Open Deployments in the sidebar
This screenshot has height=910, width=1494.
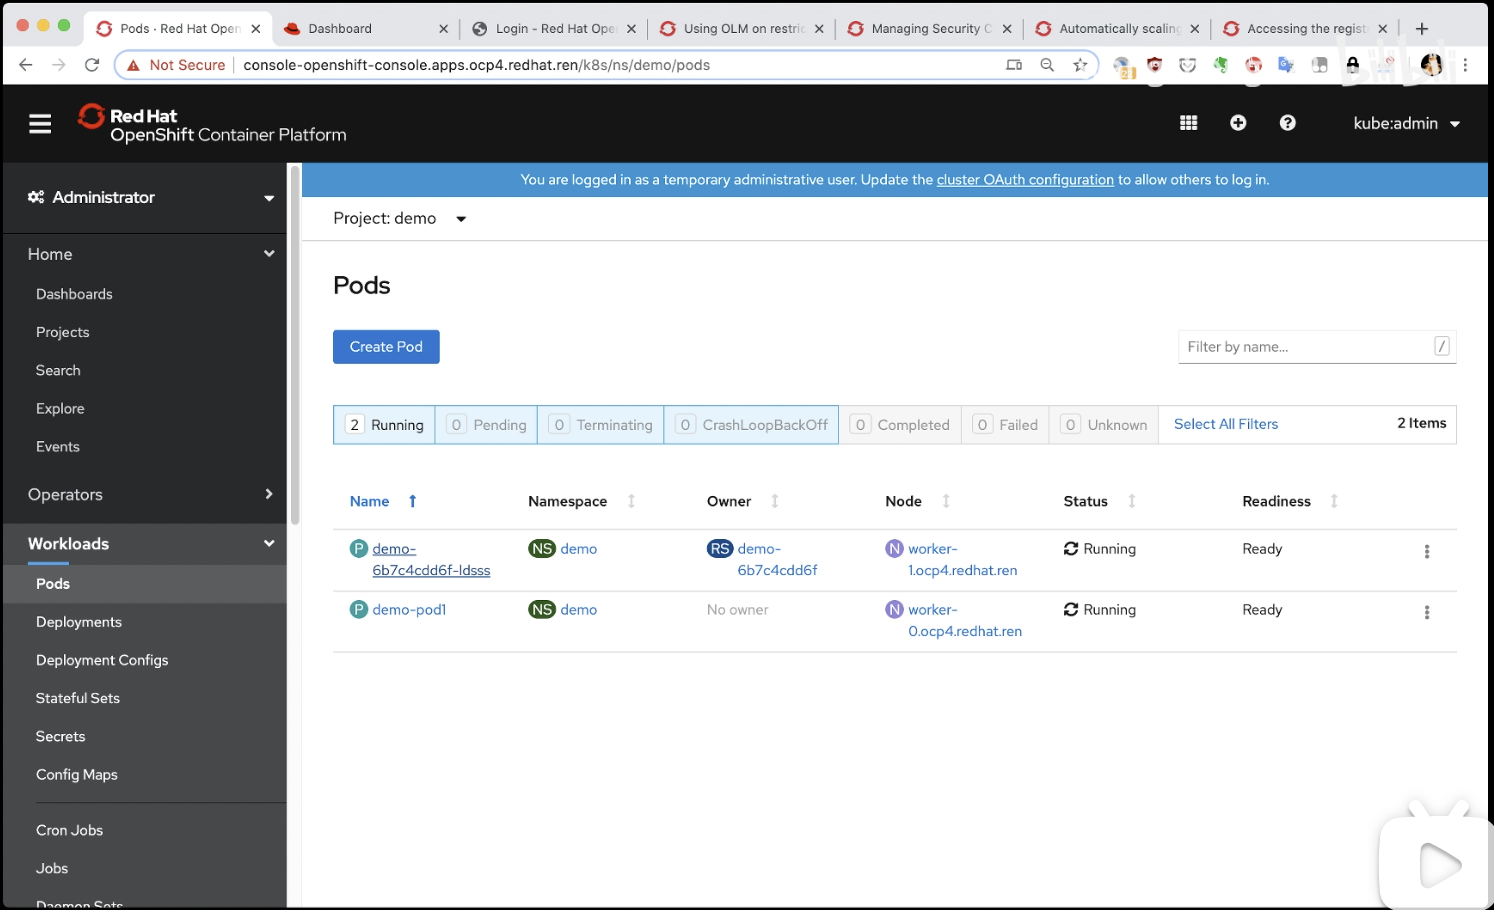79,622
